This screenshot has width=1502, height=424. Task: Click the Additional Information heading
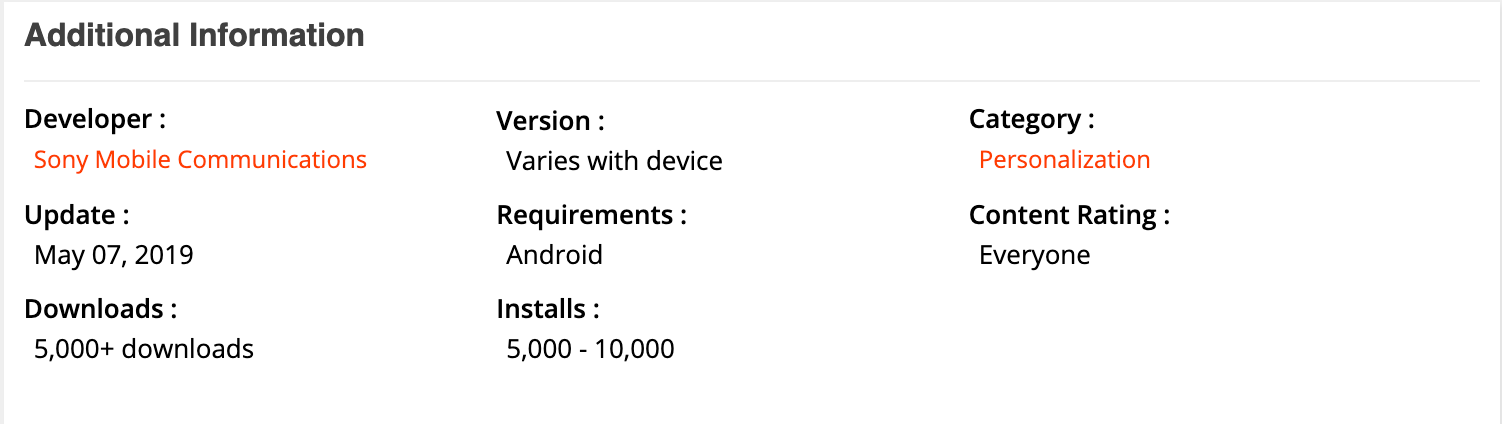(x=194, y=36)
